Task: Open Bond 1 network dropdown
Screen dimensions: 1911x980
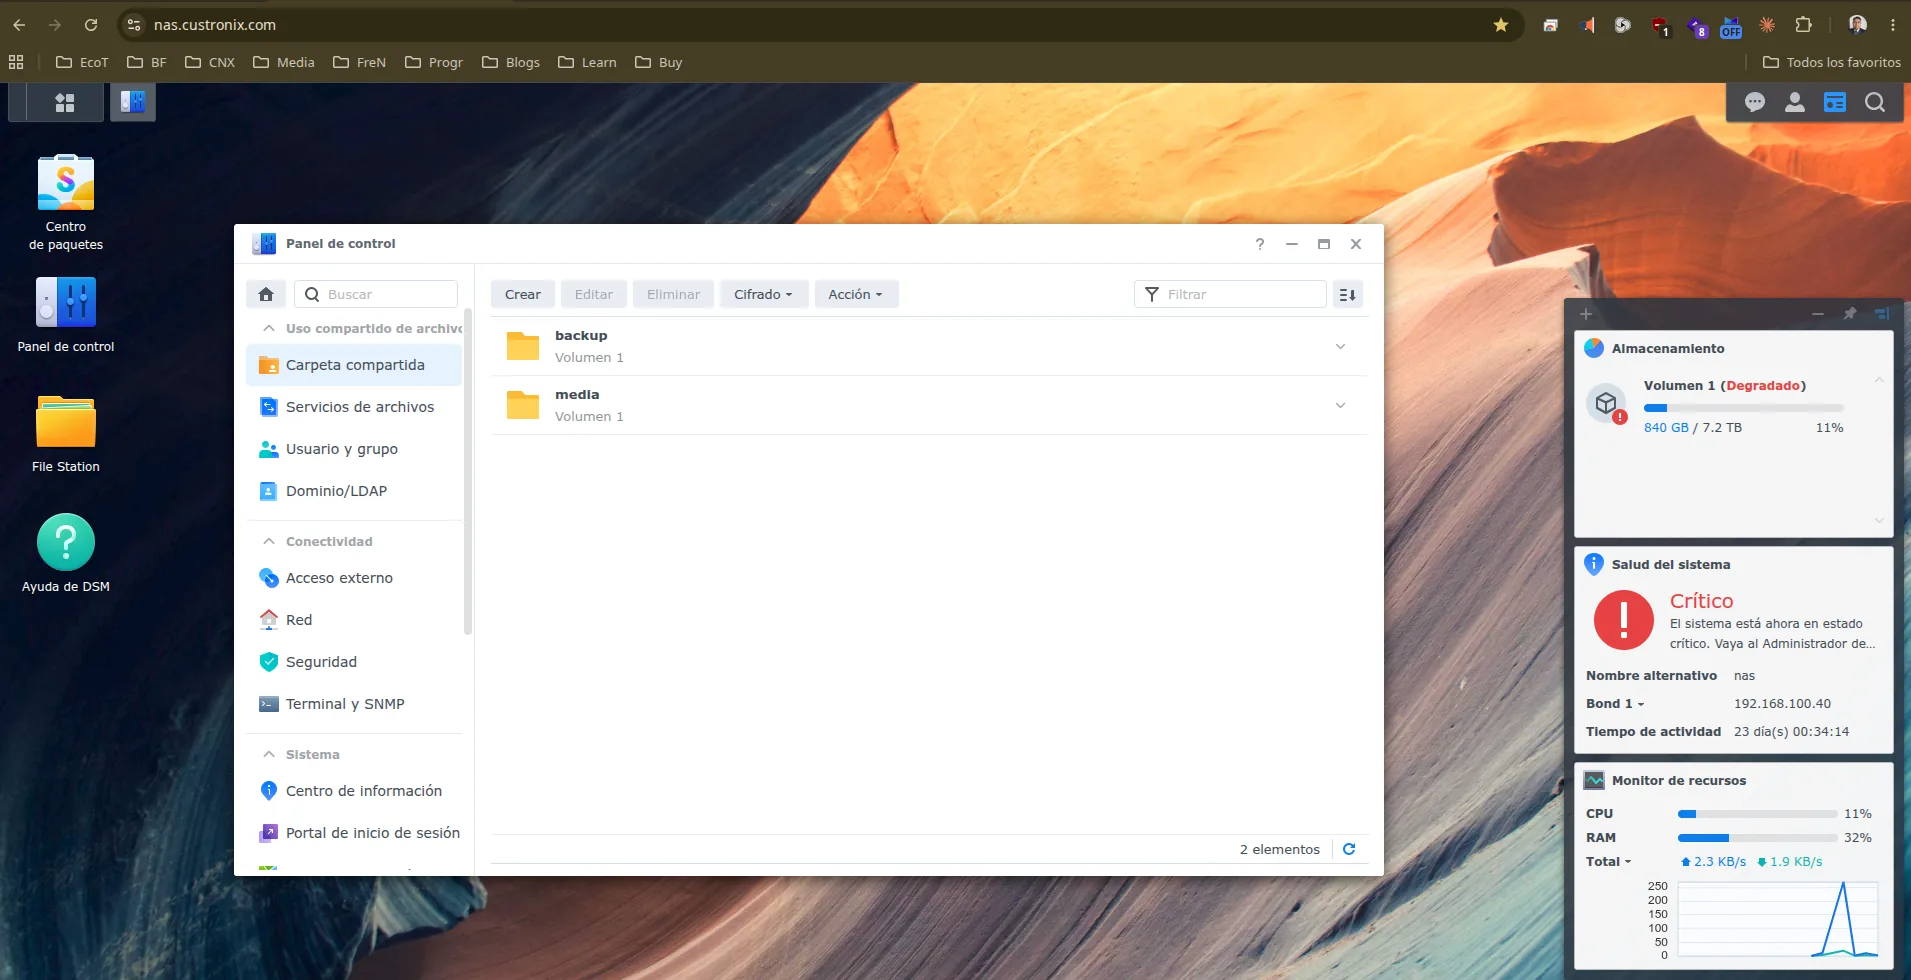Action: pyautogui.click(x=1615, y=704)
